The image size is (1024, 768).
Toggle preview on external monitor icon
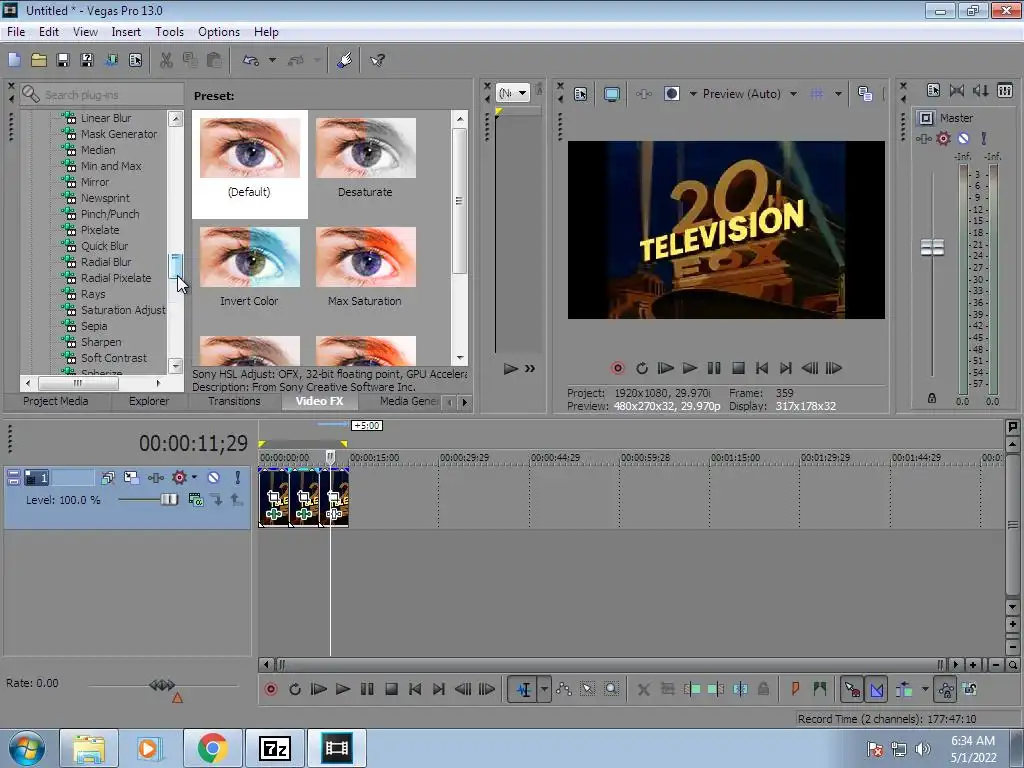pos(611,94)
